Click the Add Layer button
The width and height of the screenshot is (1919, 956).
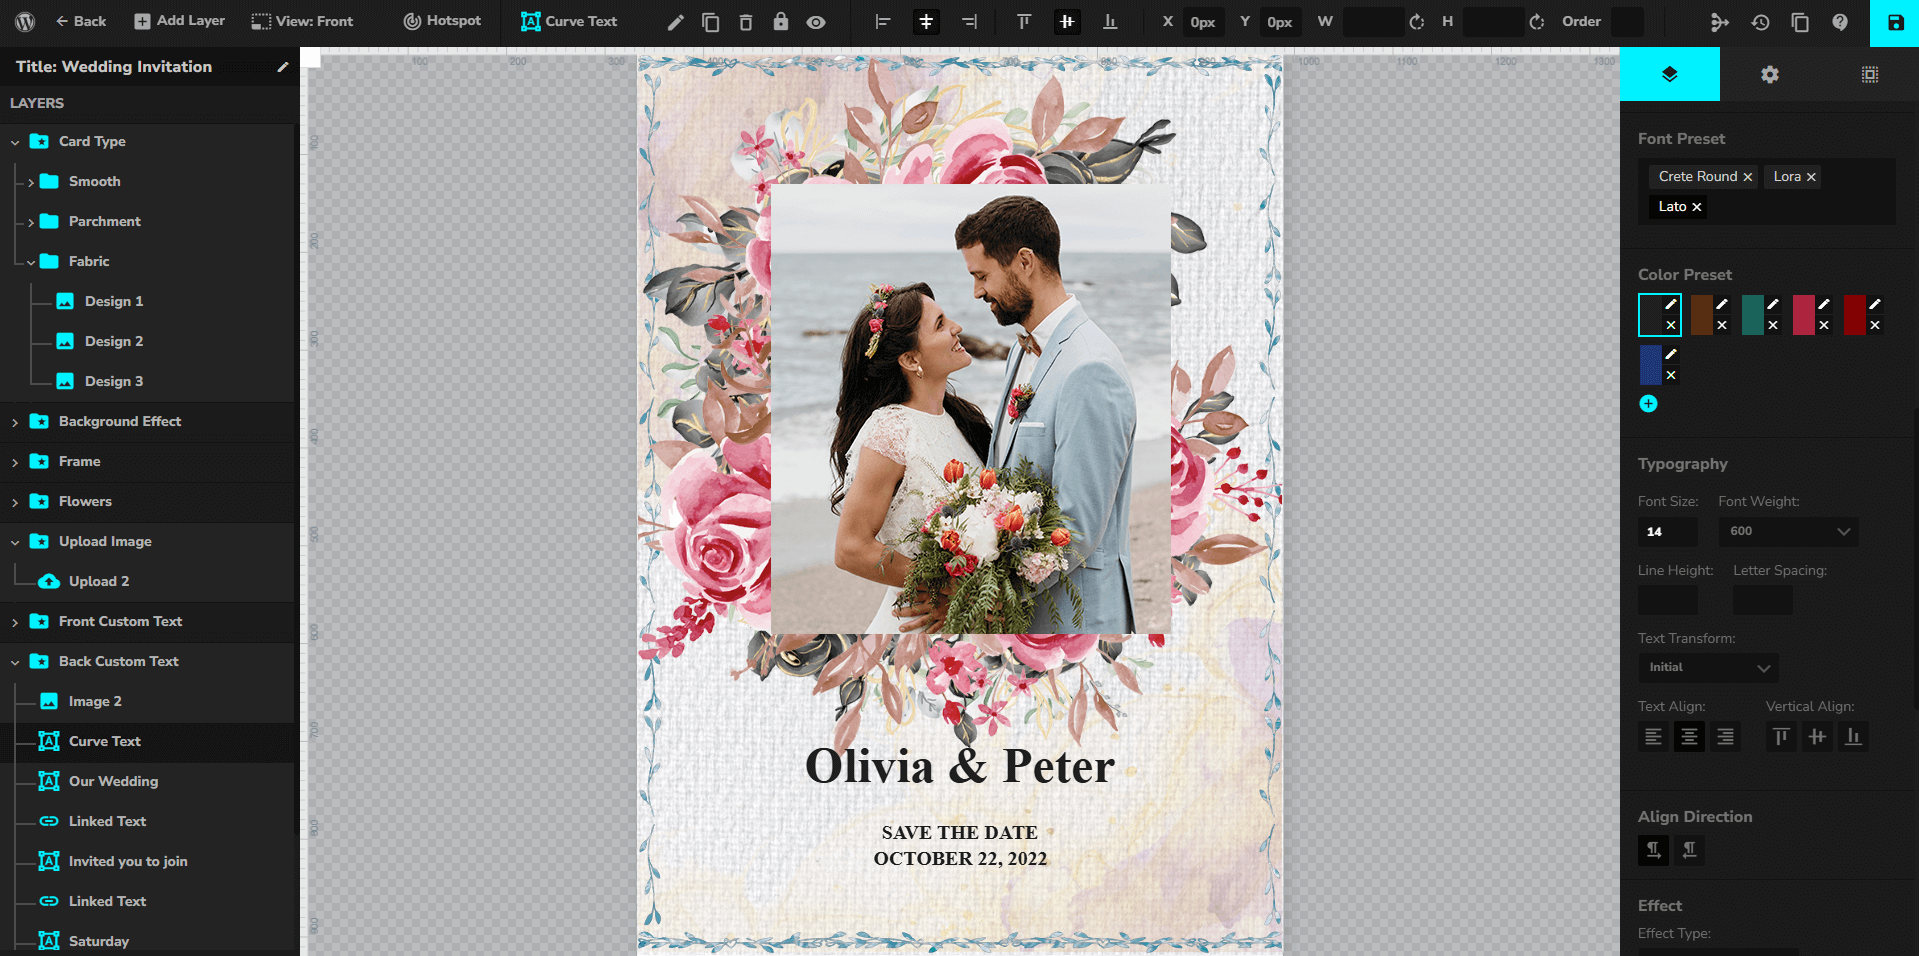click(180, 21)
